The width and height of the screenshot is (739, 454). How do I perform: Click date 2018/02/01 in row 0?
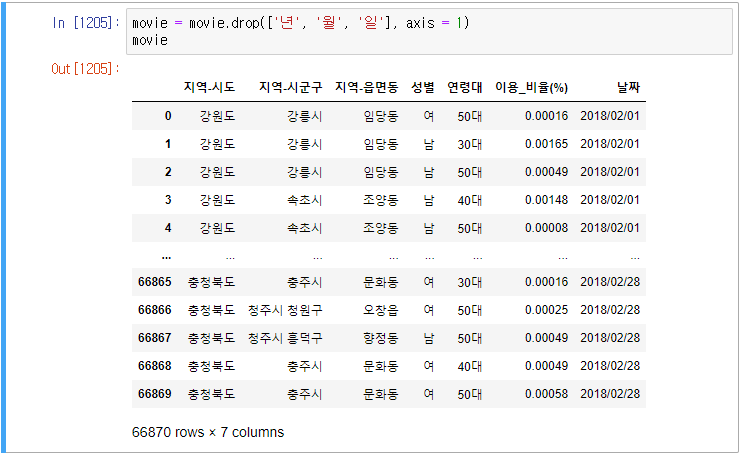610,116
